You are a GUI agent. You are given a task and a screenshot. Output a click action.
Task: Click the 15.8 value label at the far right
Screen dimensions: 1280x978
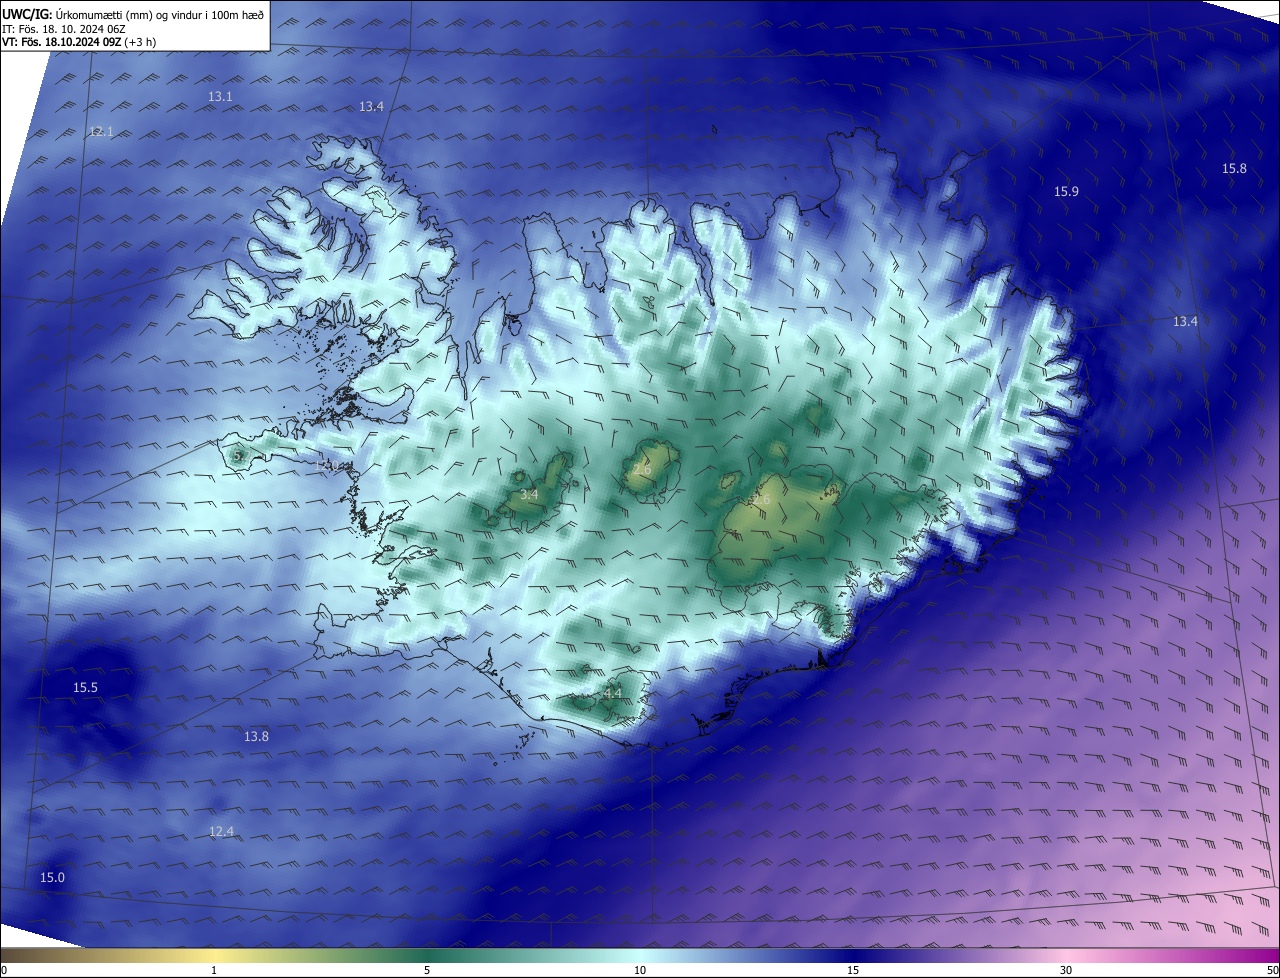coord(1234,169)
